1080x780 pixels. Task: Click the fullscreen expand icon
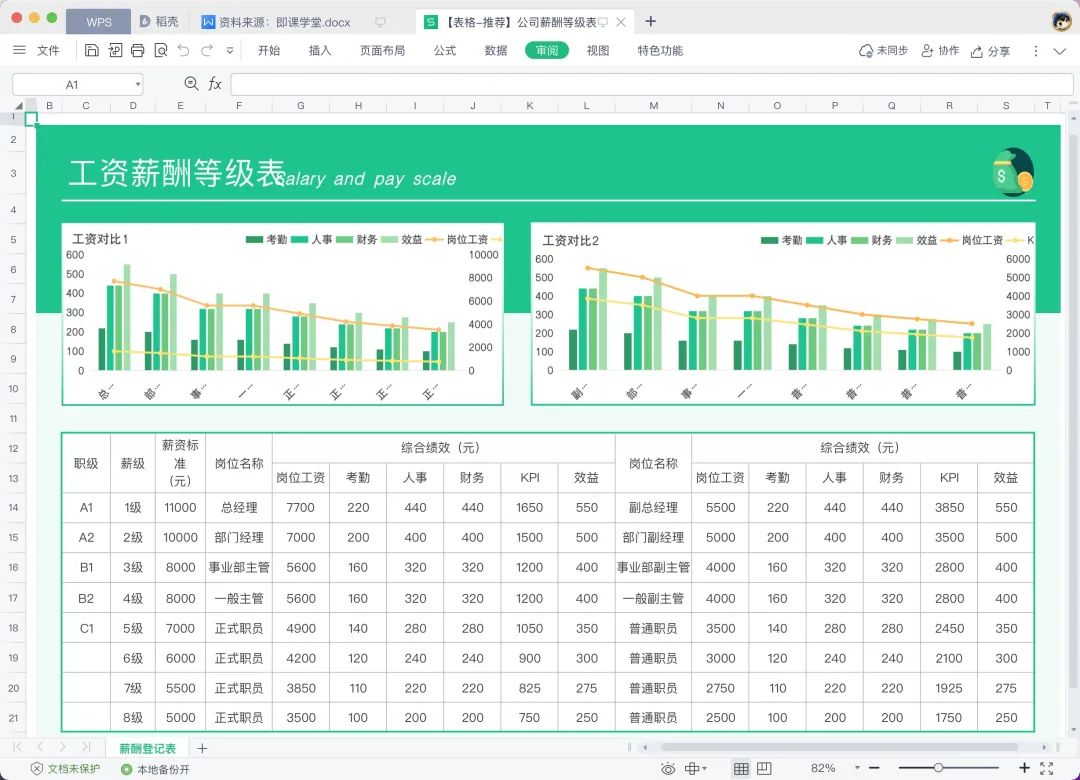point(1047,768)
